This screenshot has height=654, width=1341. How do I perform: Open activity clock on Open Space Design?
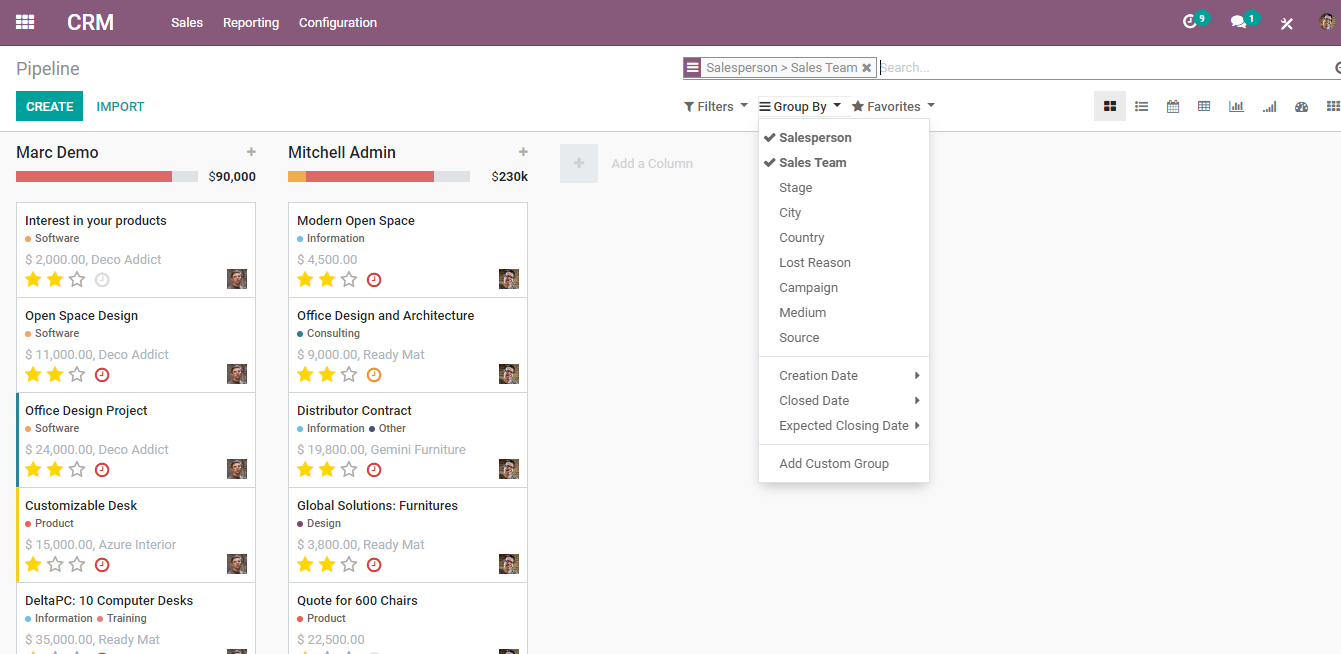pyautogui.click(x=102, y=375)
